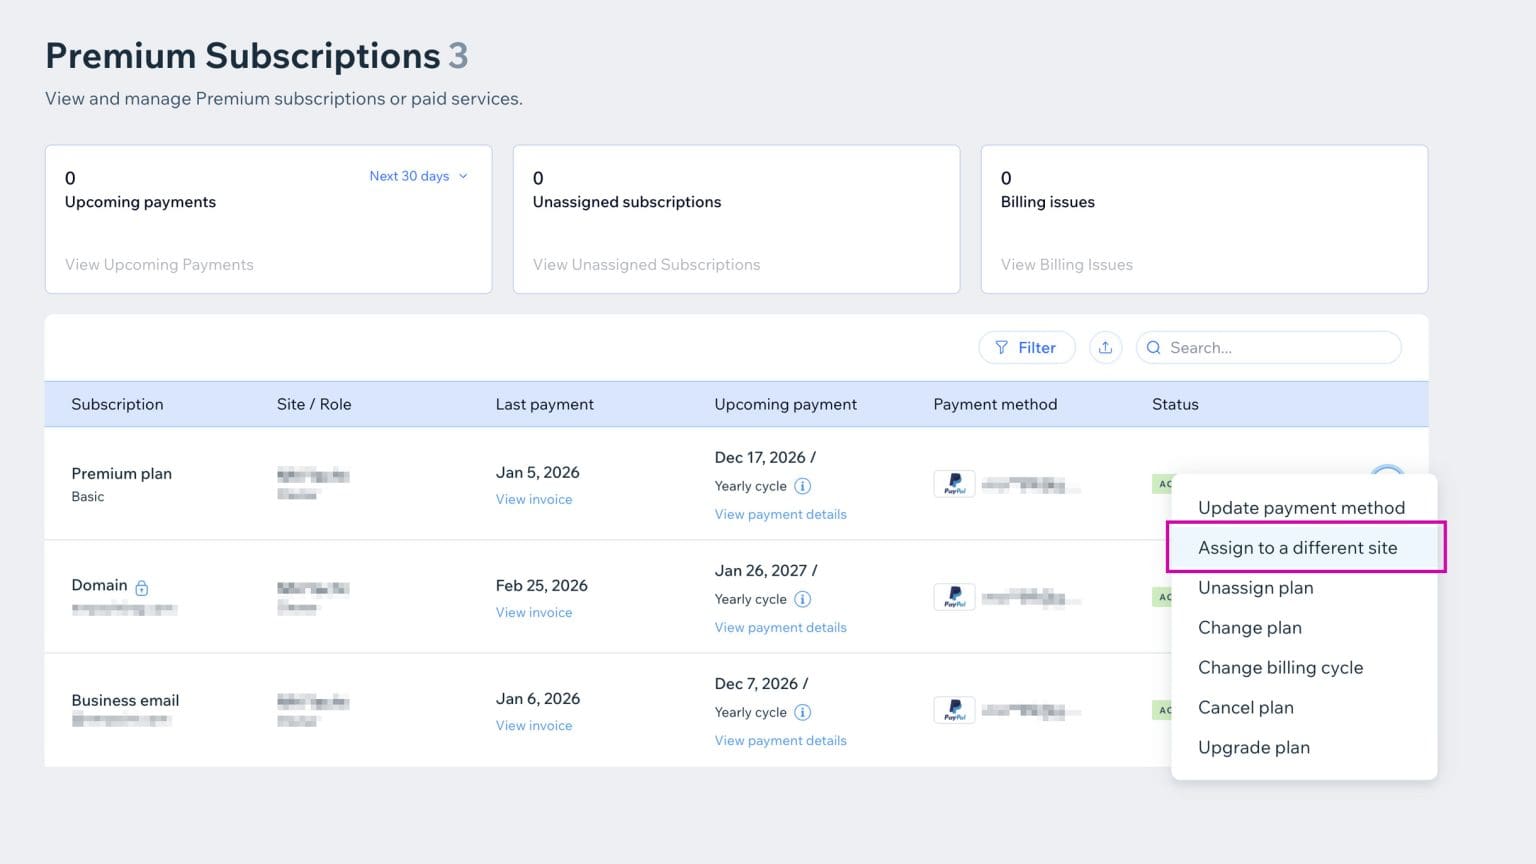Screen dimensions: 1536x864
Task: Choose Change plan from the menu
Action: coord(1250,628)
